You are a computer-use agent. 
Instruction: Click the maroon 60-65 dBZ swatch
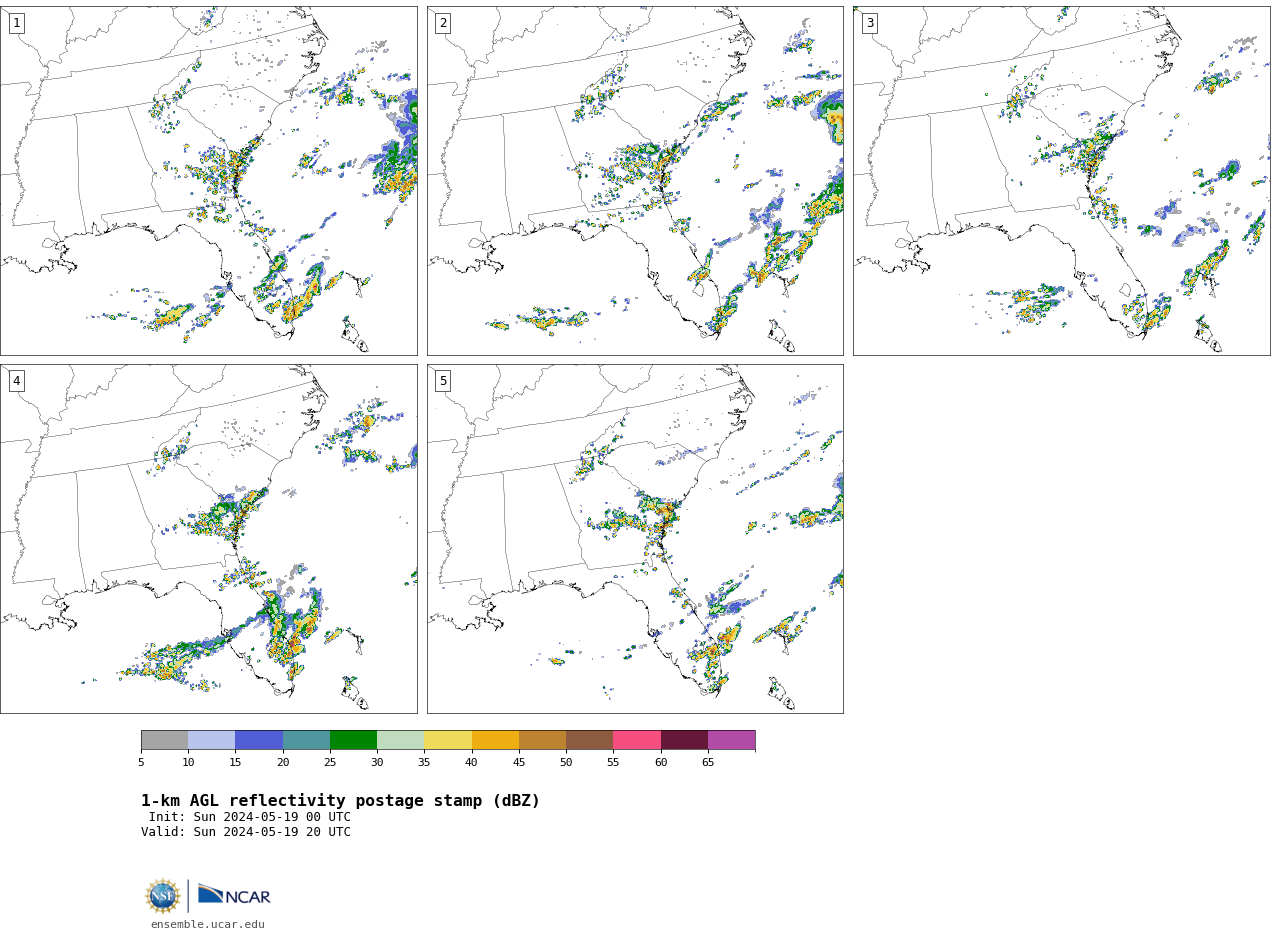pos(684,740)
